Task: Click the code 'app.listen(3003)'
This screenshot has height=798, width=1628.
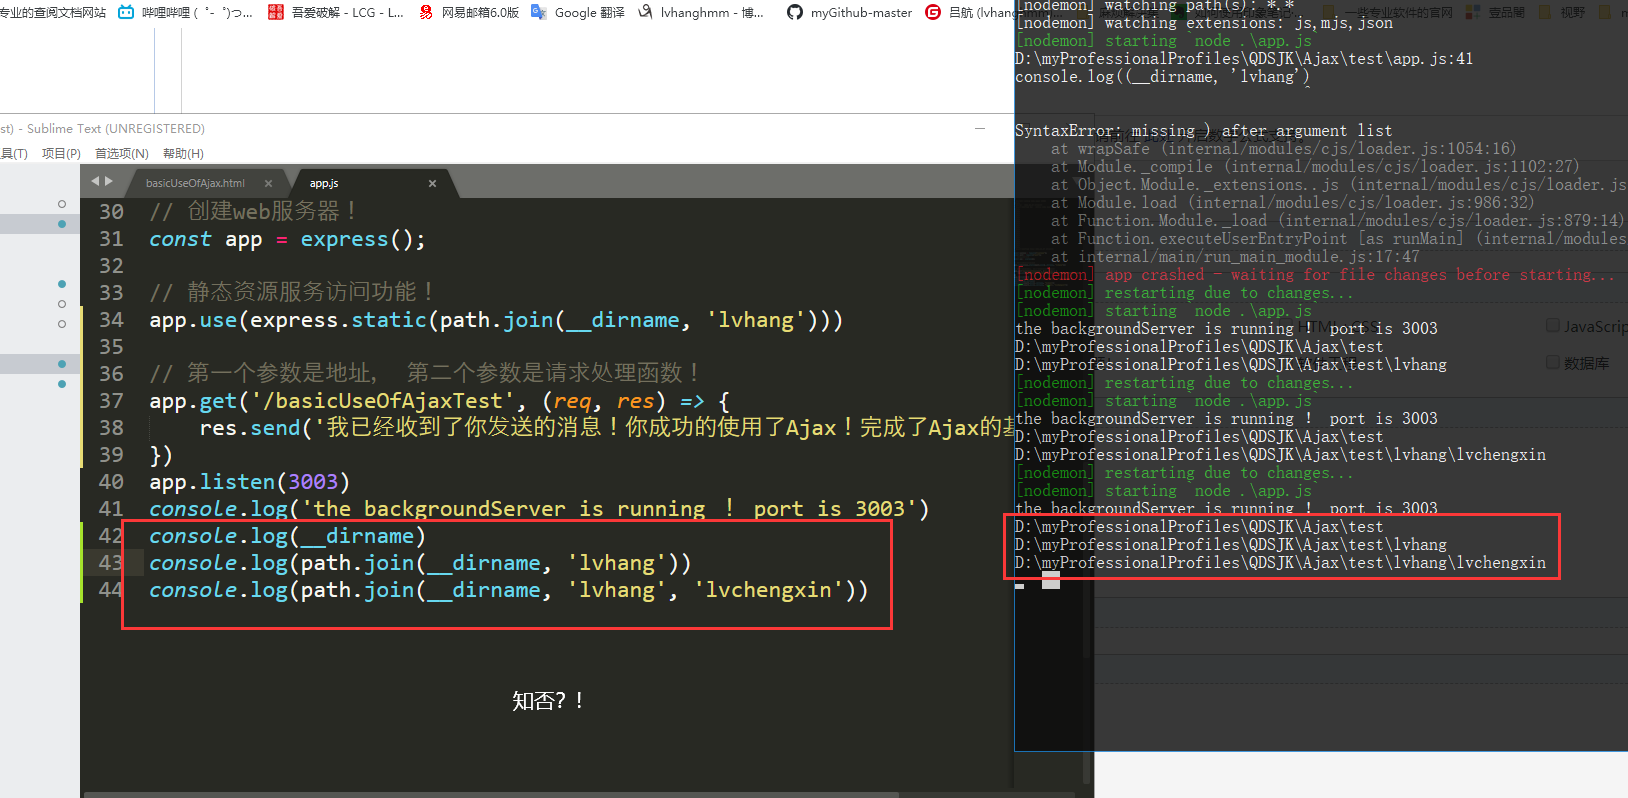Action: click(x=249, y=482)
